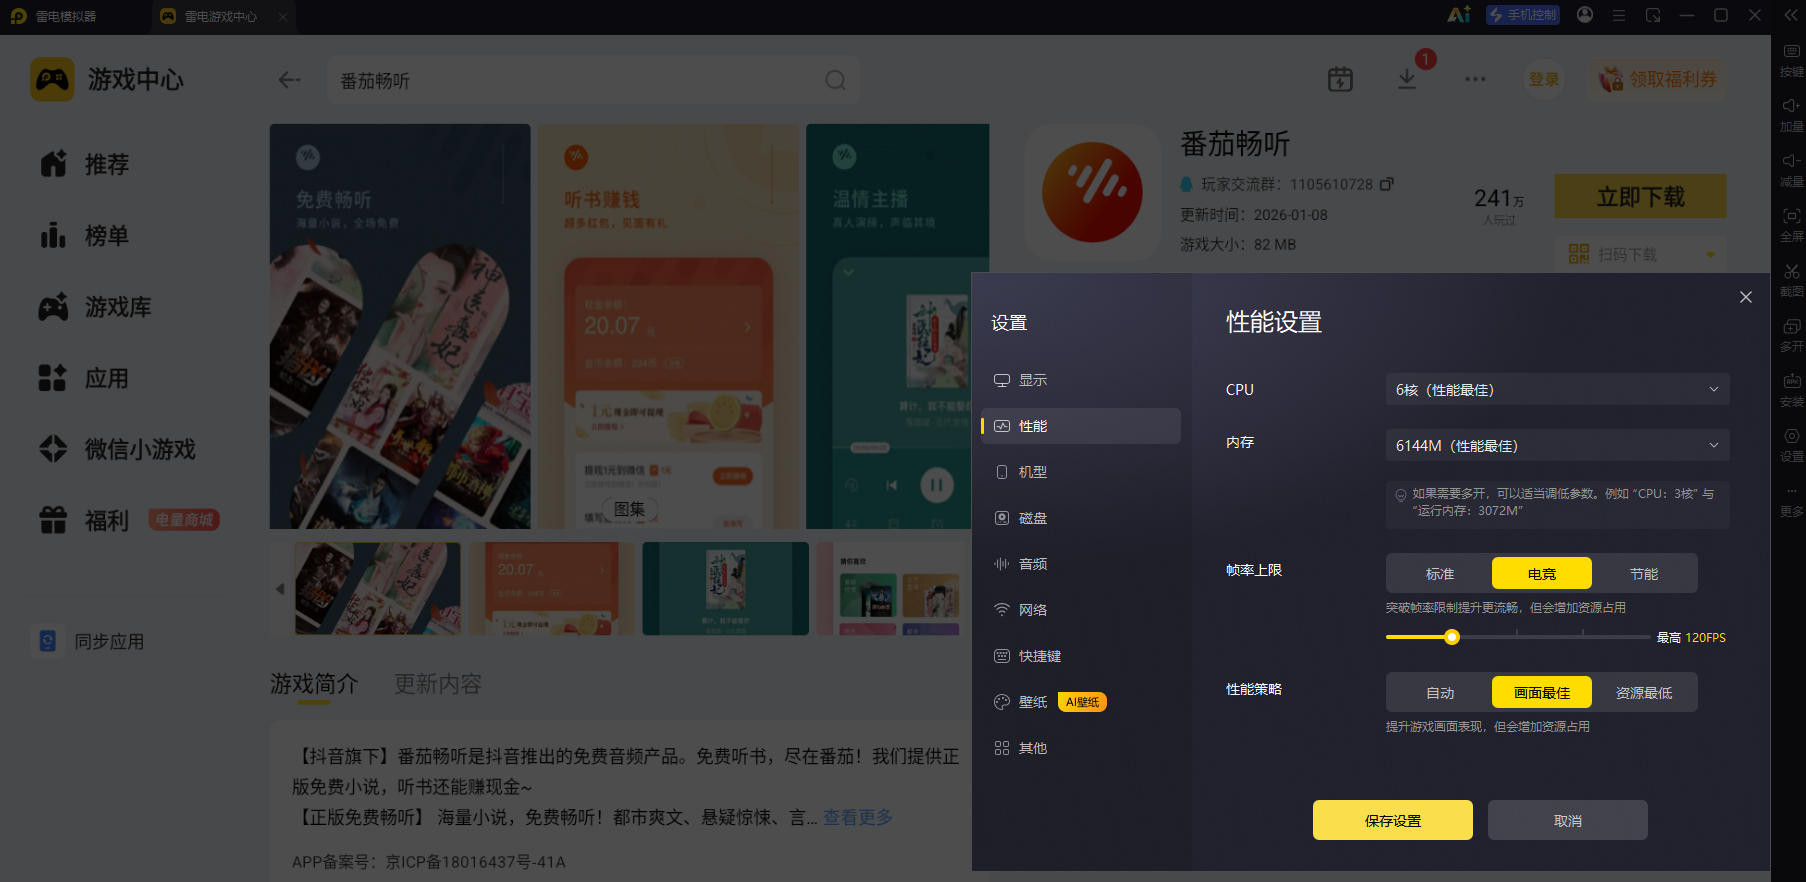1806x882 pixels.
Task: Open the 按键 keymapping tool in right sidebar
Action: 1791,60
